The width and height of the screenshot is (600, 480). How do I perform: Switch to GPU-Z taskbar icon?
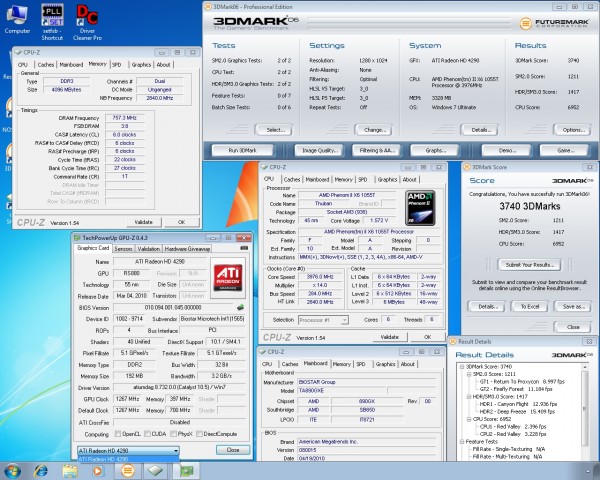(186, 471)
